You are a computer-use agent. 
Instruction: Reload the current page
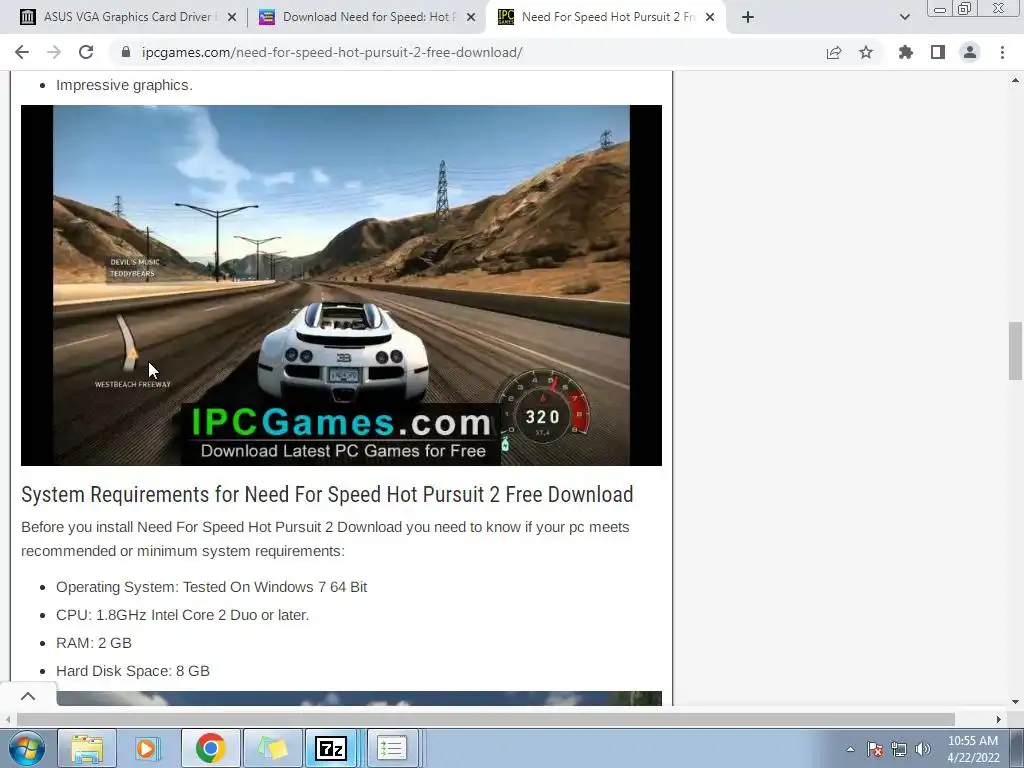tap(86, 52)
